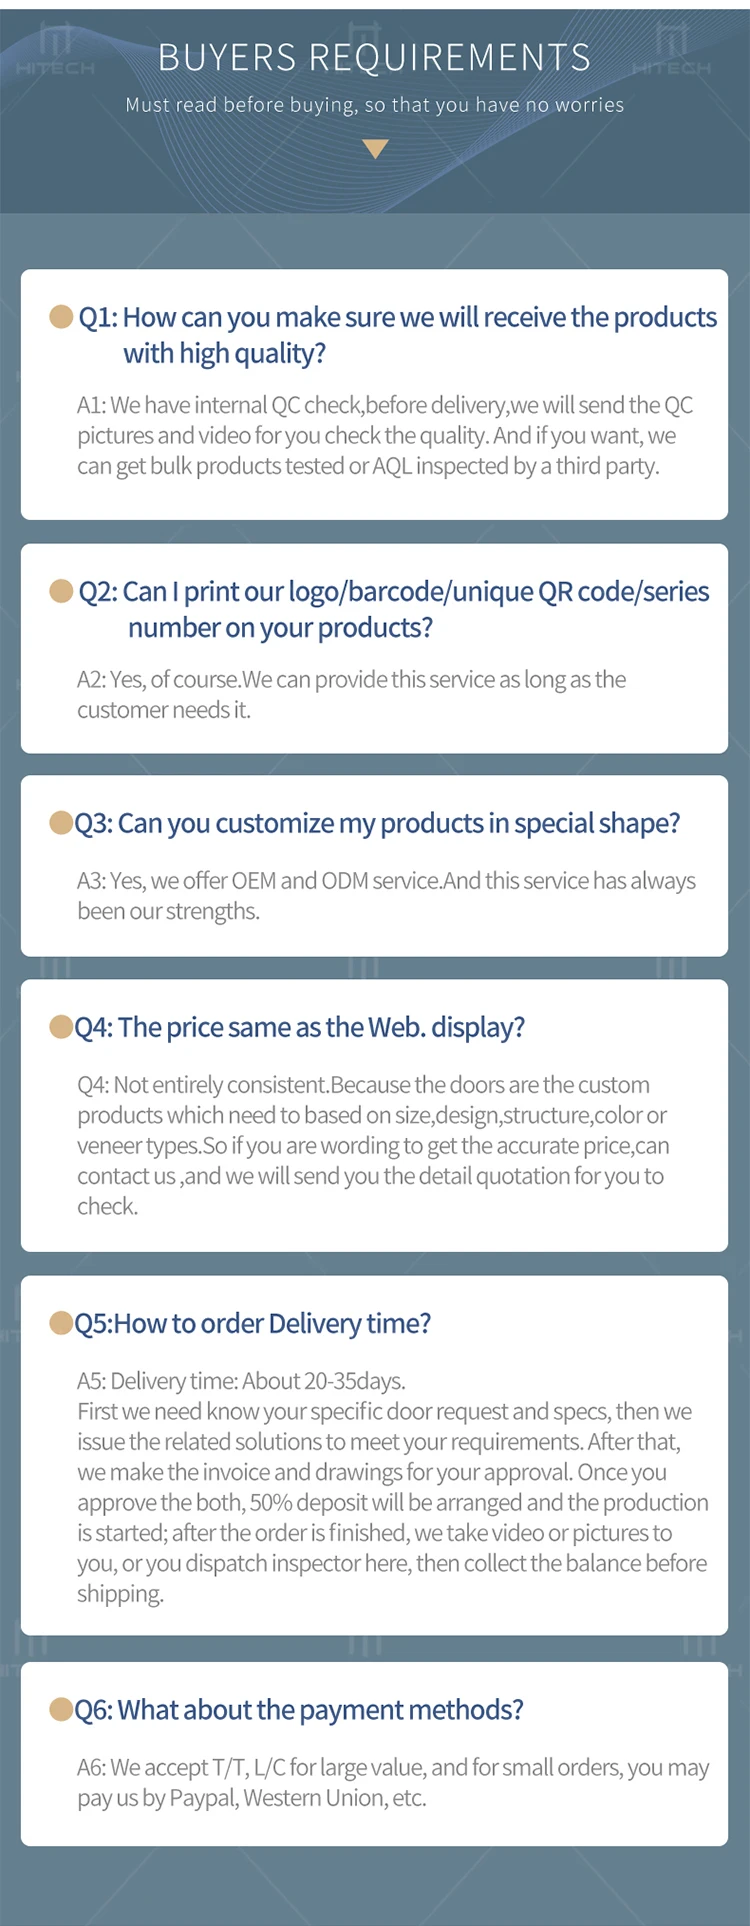Click the tan bullet beside Q5

(61, 1323)
